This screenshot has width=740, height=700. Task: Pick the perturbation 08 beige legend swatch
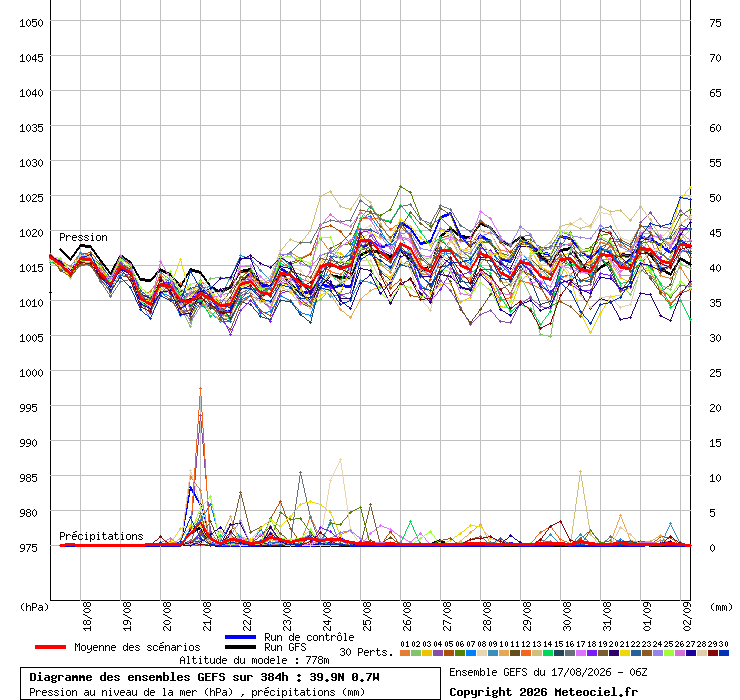point(482,653)
